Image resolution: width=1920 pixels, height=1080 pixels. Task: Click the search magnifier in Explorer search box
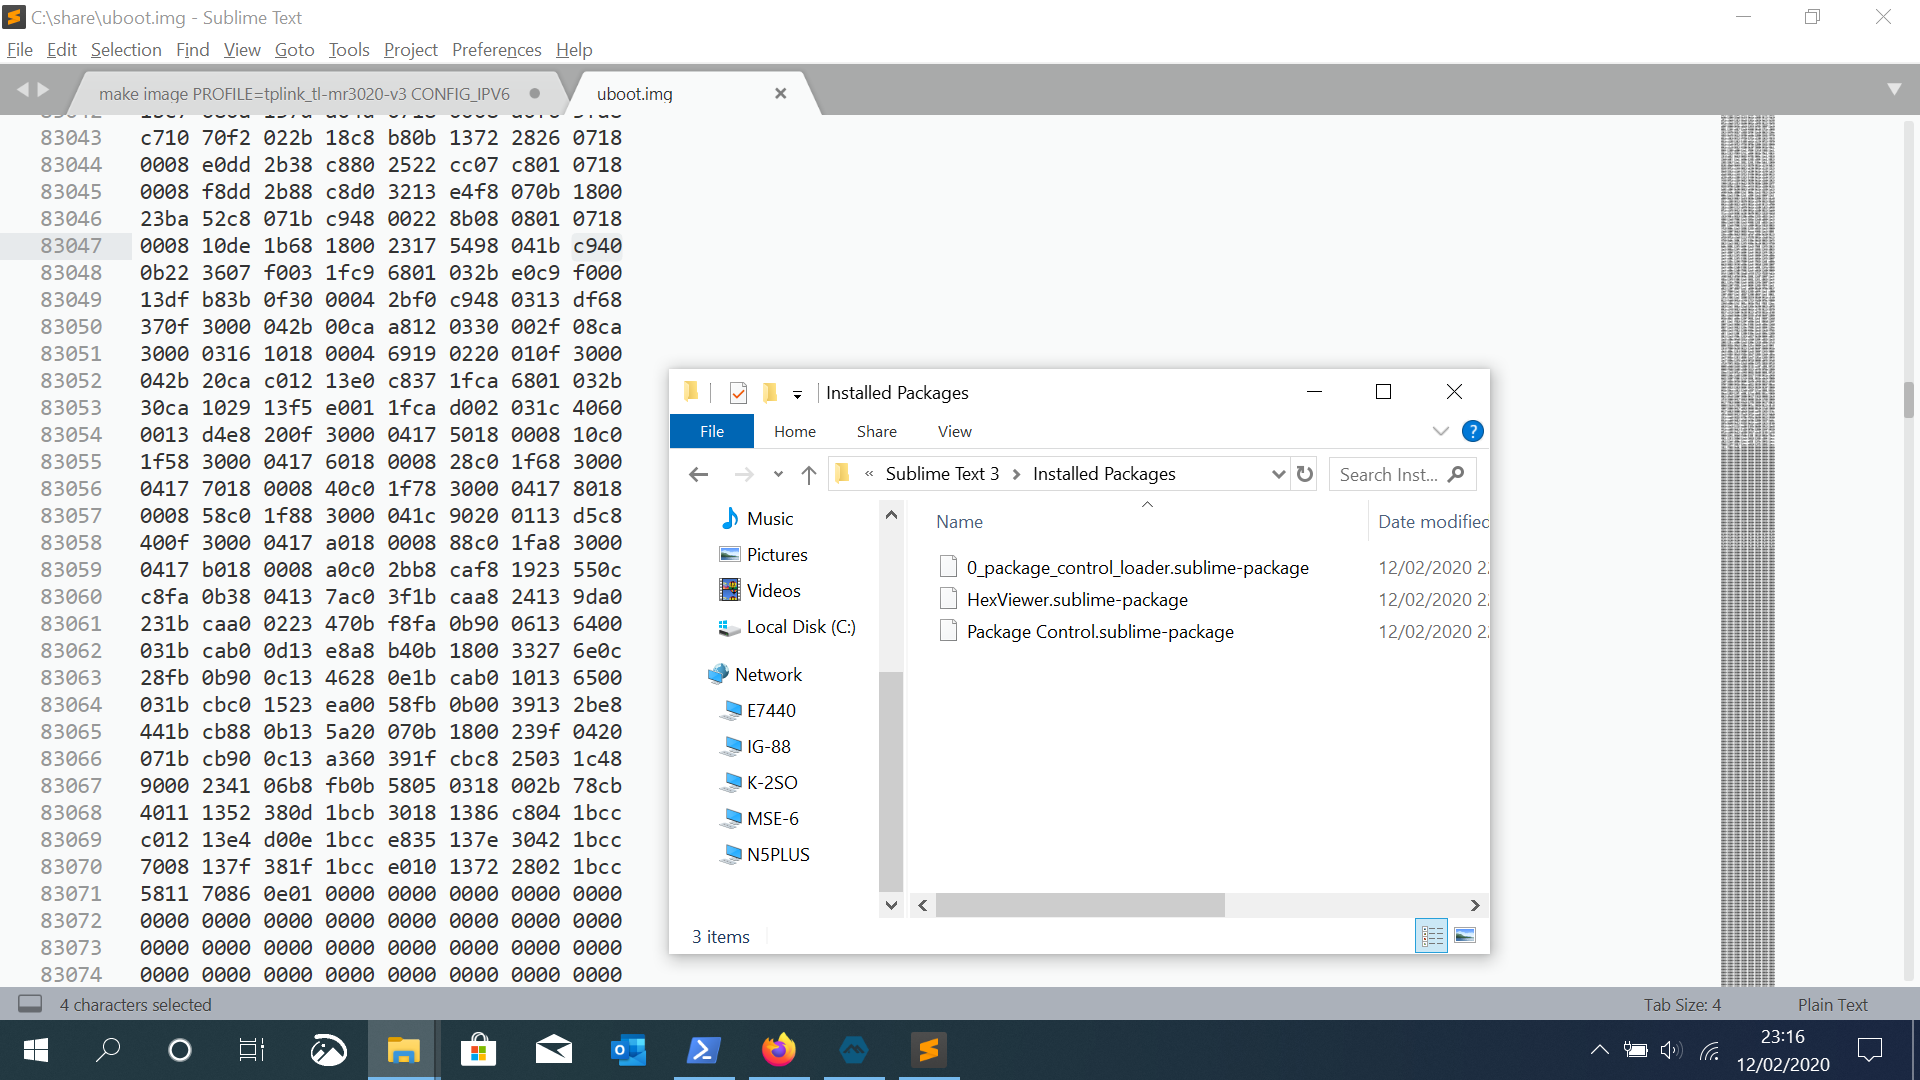pos(1457,474)
